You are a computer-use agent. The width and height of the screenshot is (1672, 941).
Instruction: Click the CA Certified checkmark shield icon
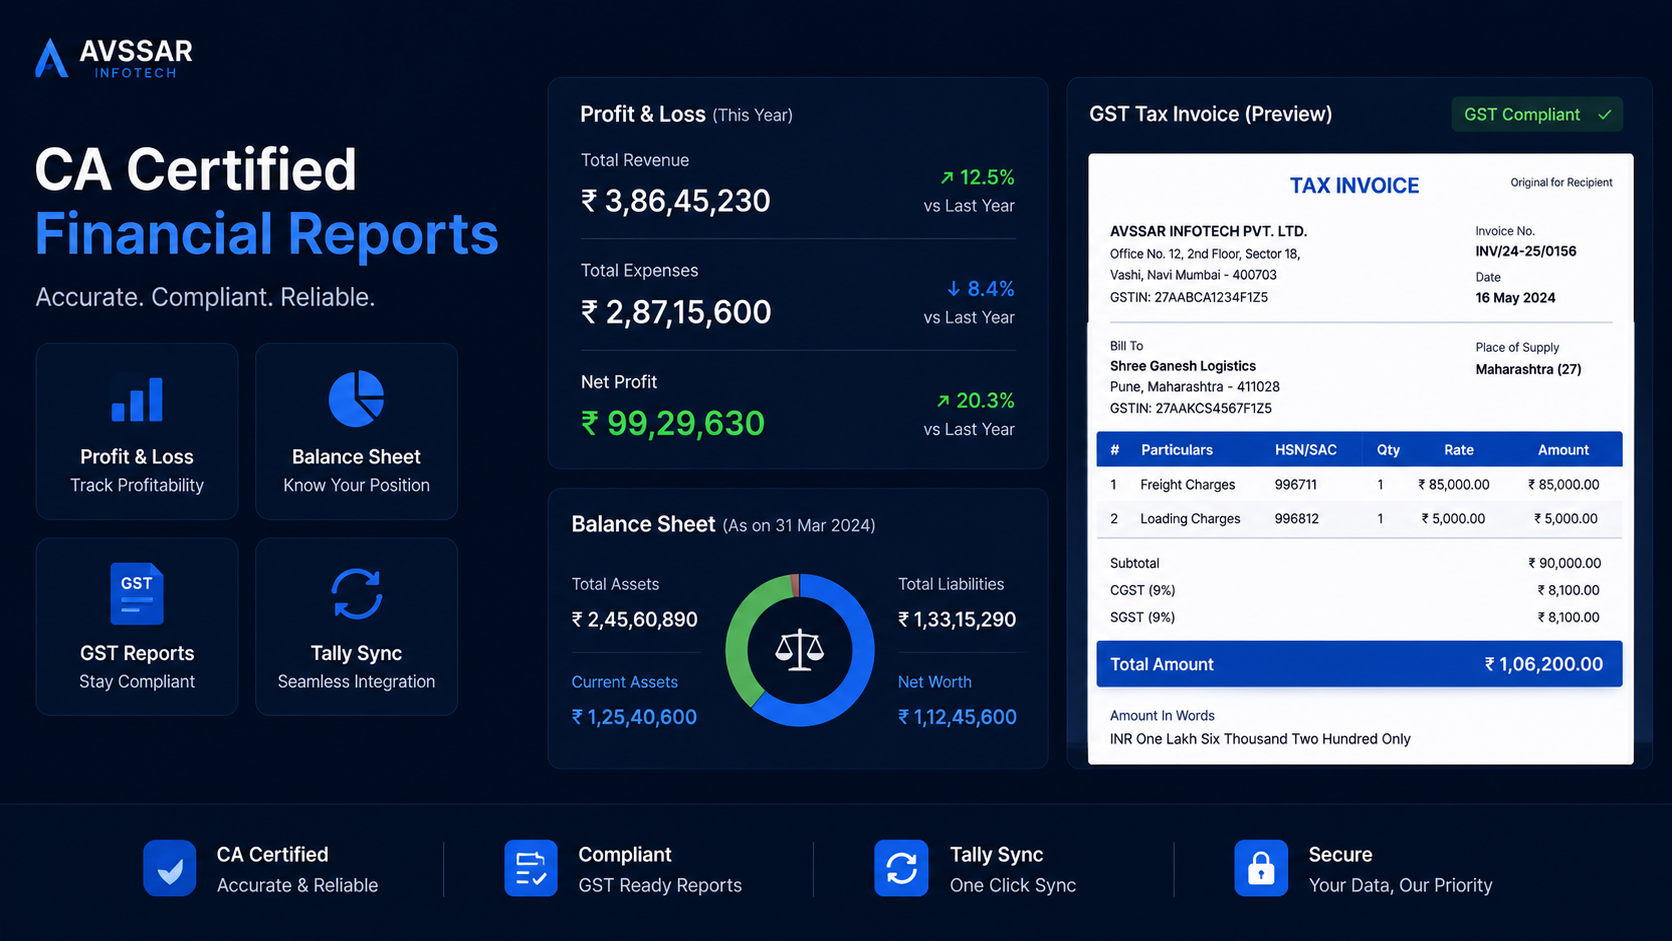click(169, 868)
